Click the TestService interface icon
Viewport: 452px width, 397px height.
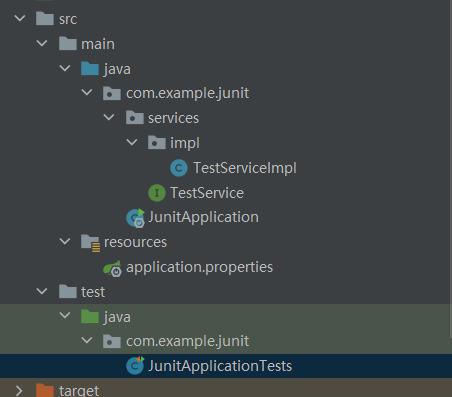click(x=157, y=193)
